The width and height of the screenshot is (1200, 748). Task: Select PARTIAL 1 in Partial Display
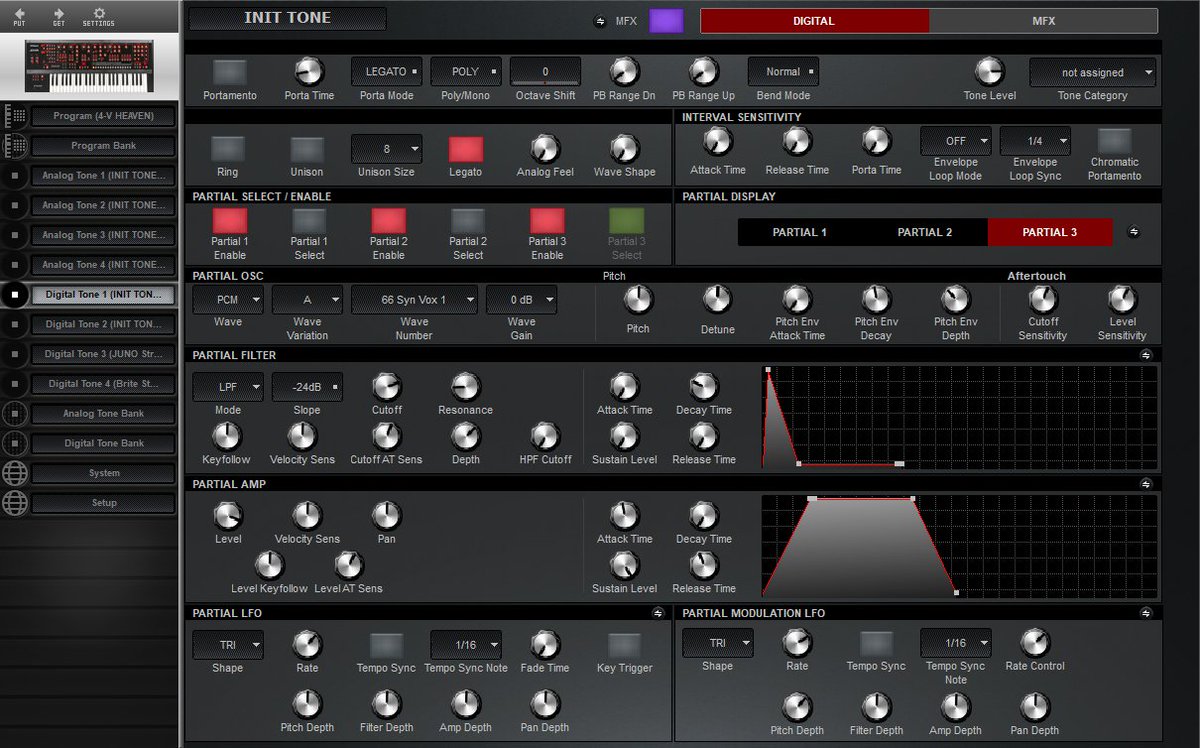pos(800,231)
